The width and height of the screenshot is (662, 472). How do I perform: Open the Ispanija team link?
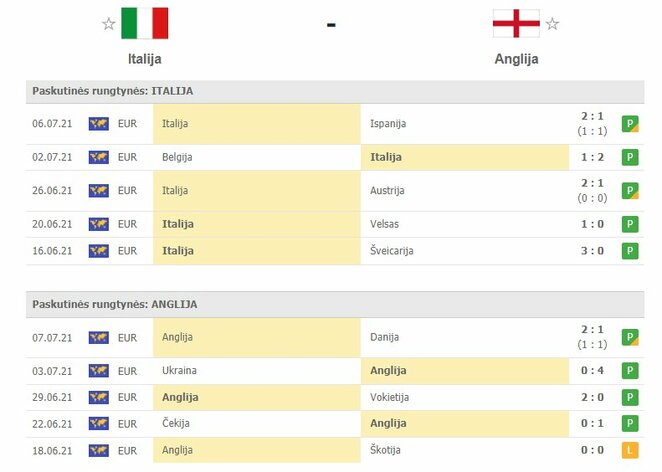[x=389, y=124]
